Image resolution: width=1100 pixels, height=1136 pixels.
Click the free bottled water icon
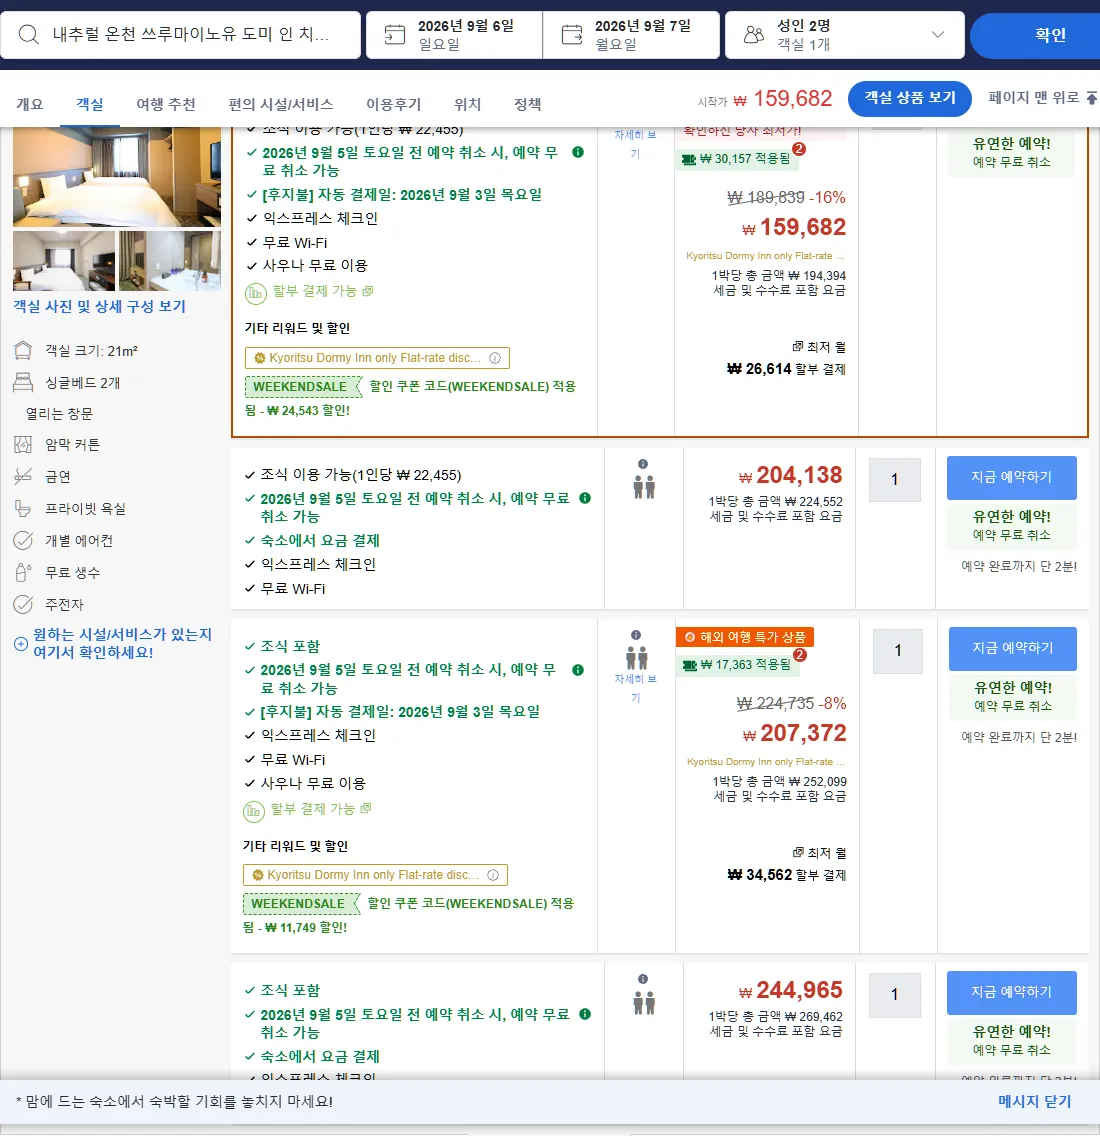tap(23, 572)
